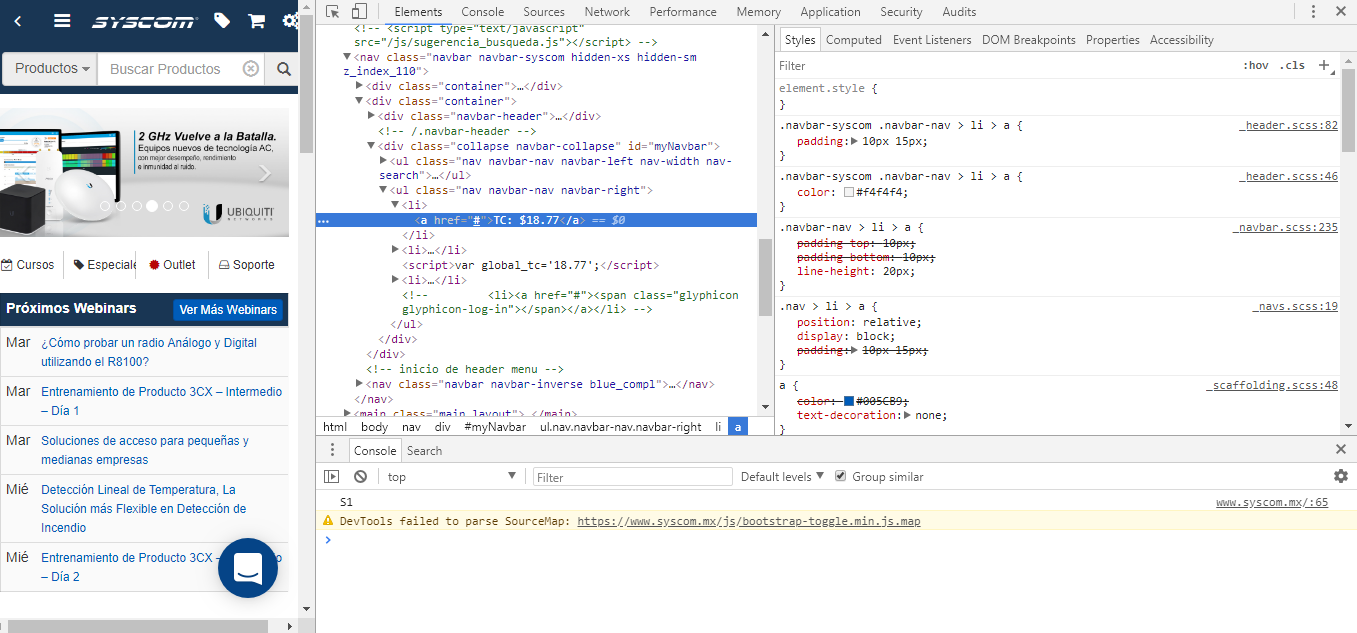Open the bootstrap-toggle.min.js.map link
The height and width of the screenshot is (633, 1357).
point(749,521)
